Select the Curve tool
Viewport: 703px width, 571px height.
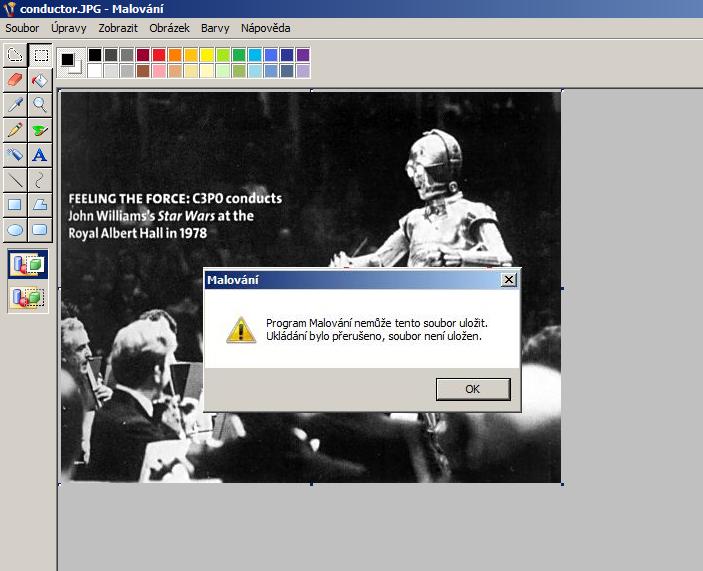point(40,180)
